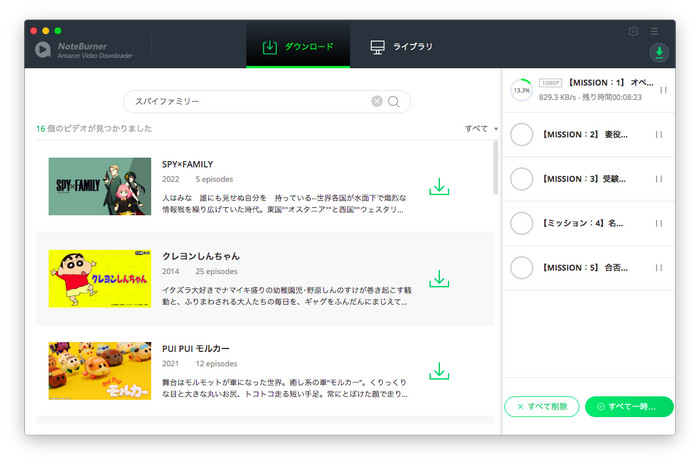The height and width of the screenshot is (464, 700).
Task: Click the PUI PUI モルカー title text
Action: pos(196,348)
